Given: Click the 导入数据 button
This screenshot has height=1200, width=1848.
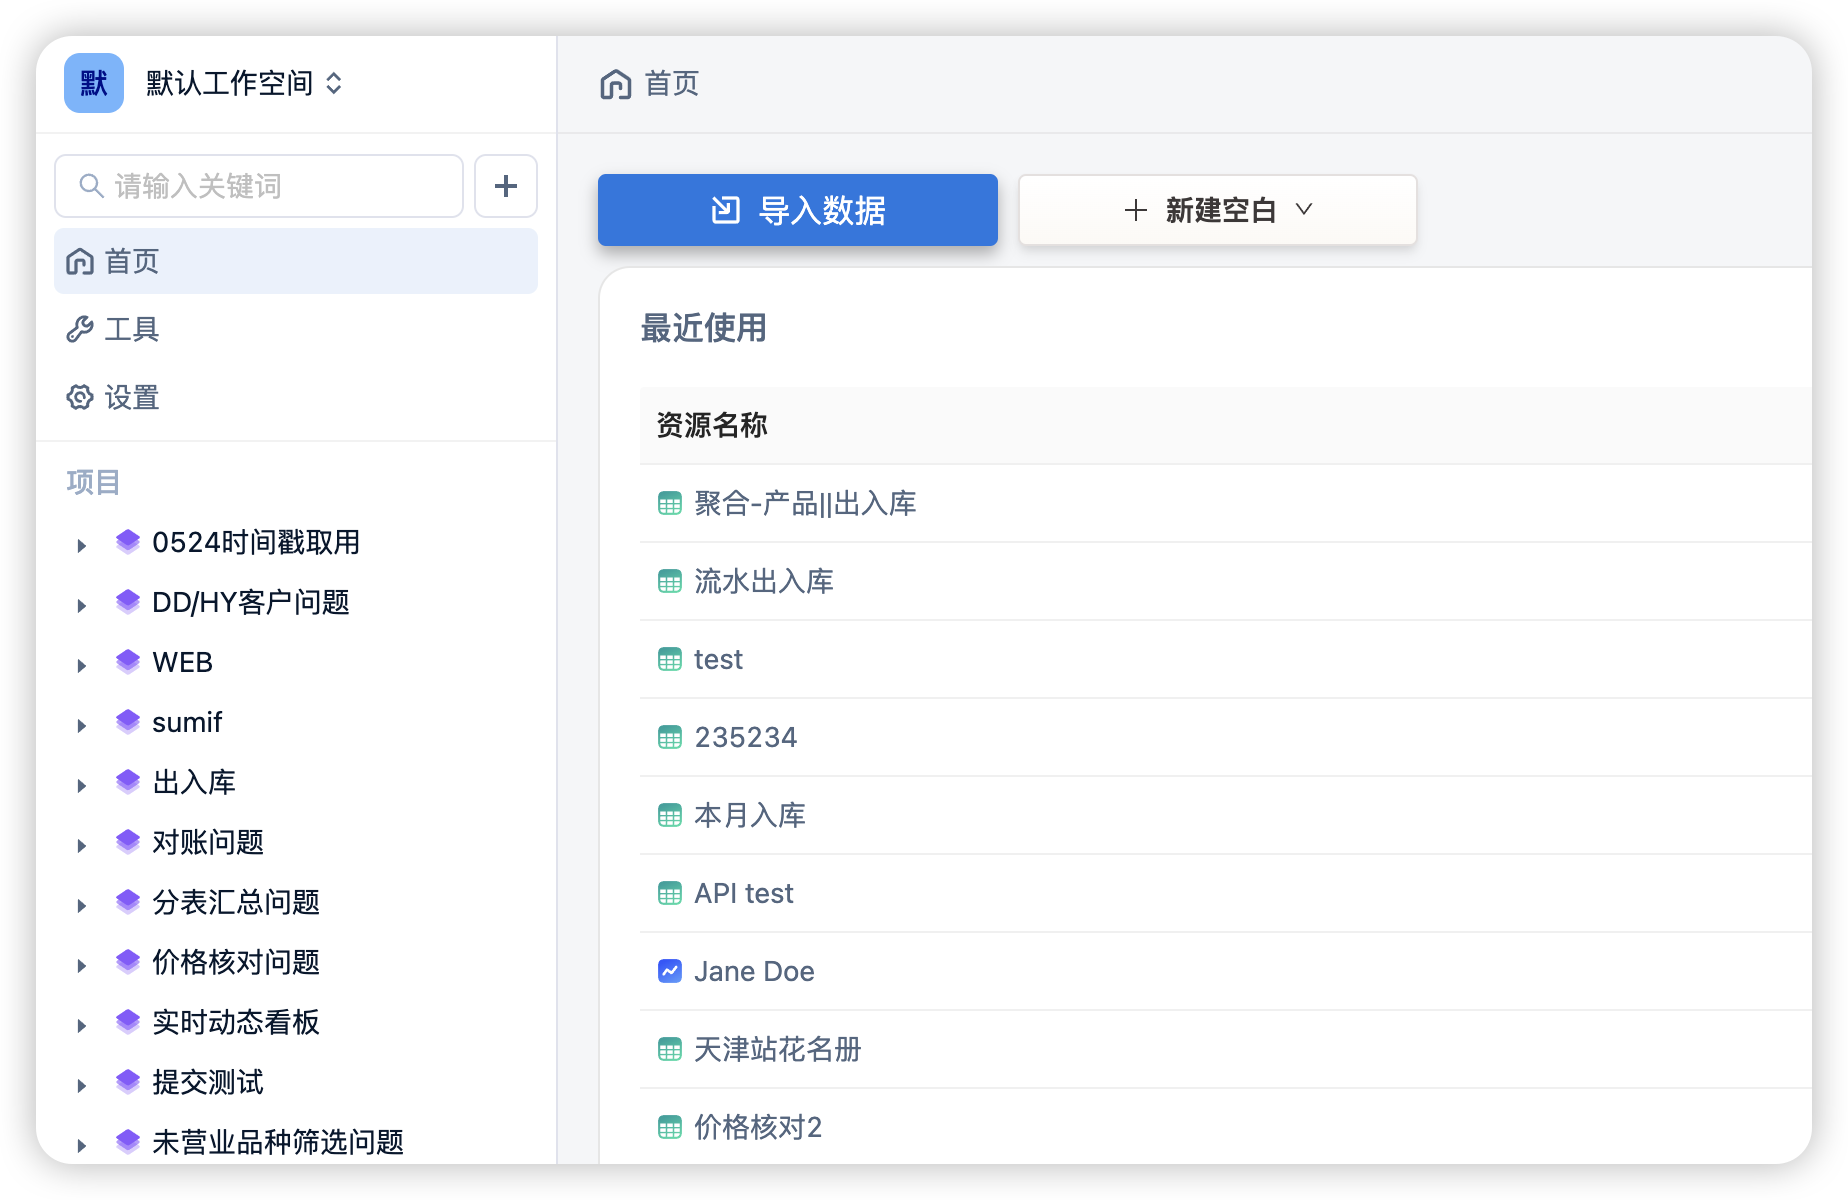Looking at the screenshot, I should (x=798, y=210).
